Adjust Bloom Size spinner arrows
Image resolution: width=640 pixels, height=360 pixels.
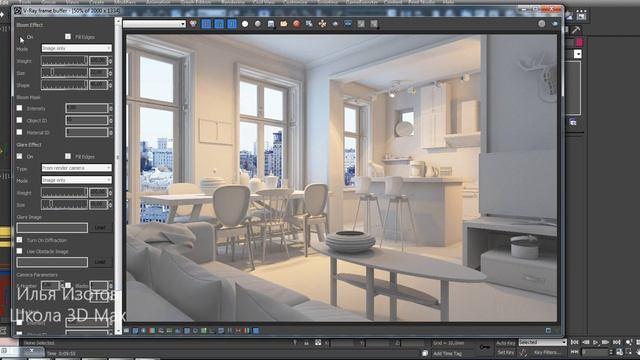pyautogui.click(x=110, y=73)
